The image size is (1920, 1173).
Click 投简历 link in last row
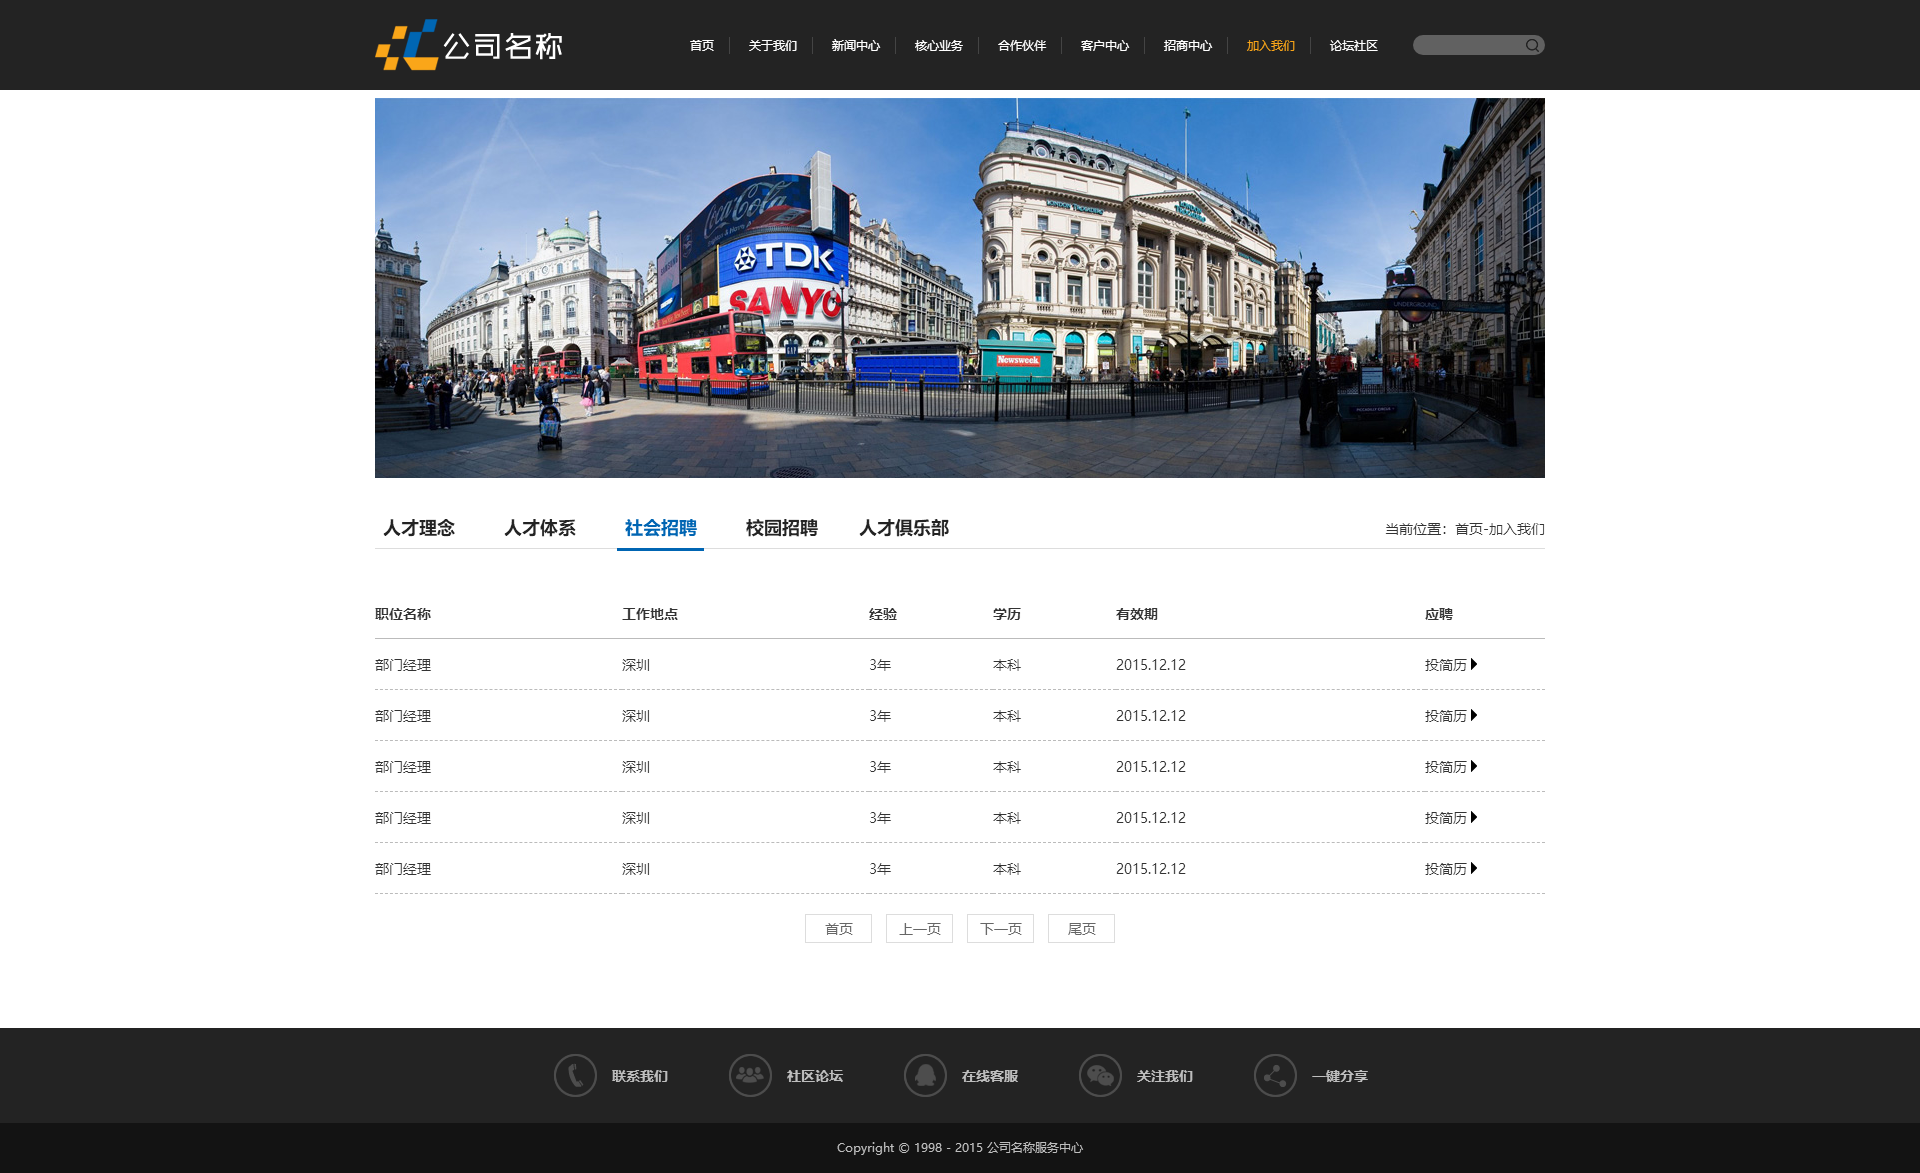tap(1446, 869)
